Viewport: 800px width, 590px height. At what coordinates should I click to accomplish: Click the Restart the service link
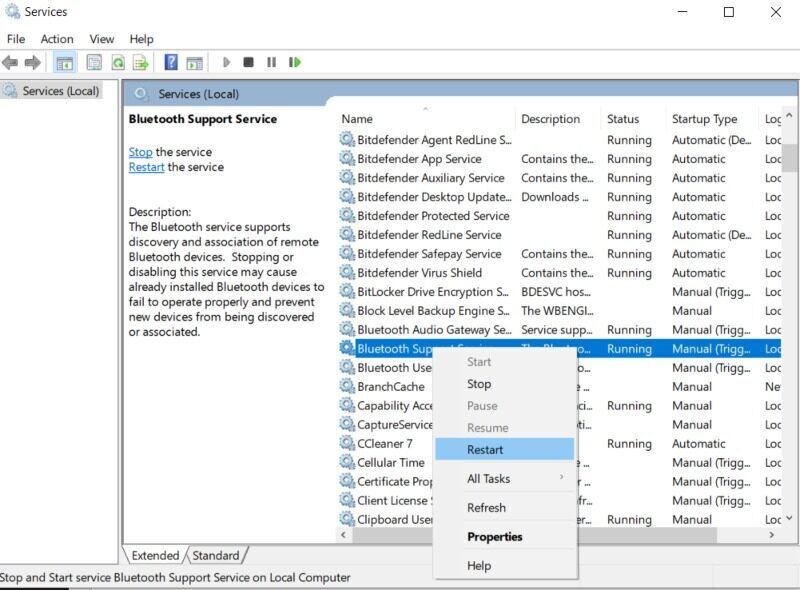[x=146, y=167]
